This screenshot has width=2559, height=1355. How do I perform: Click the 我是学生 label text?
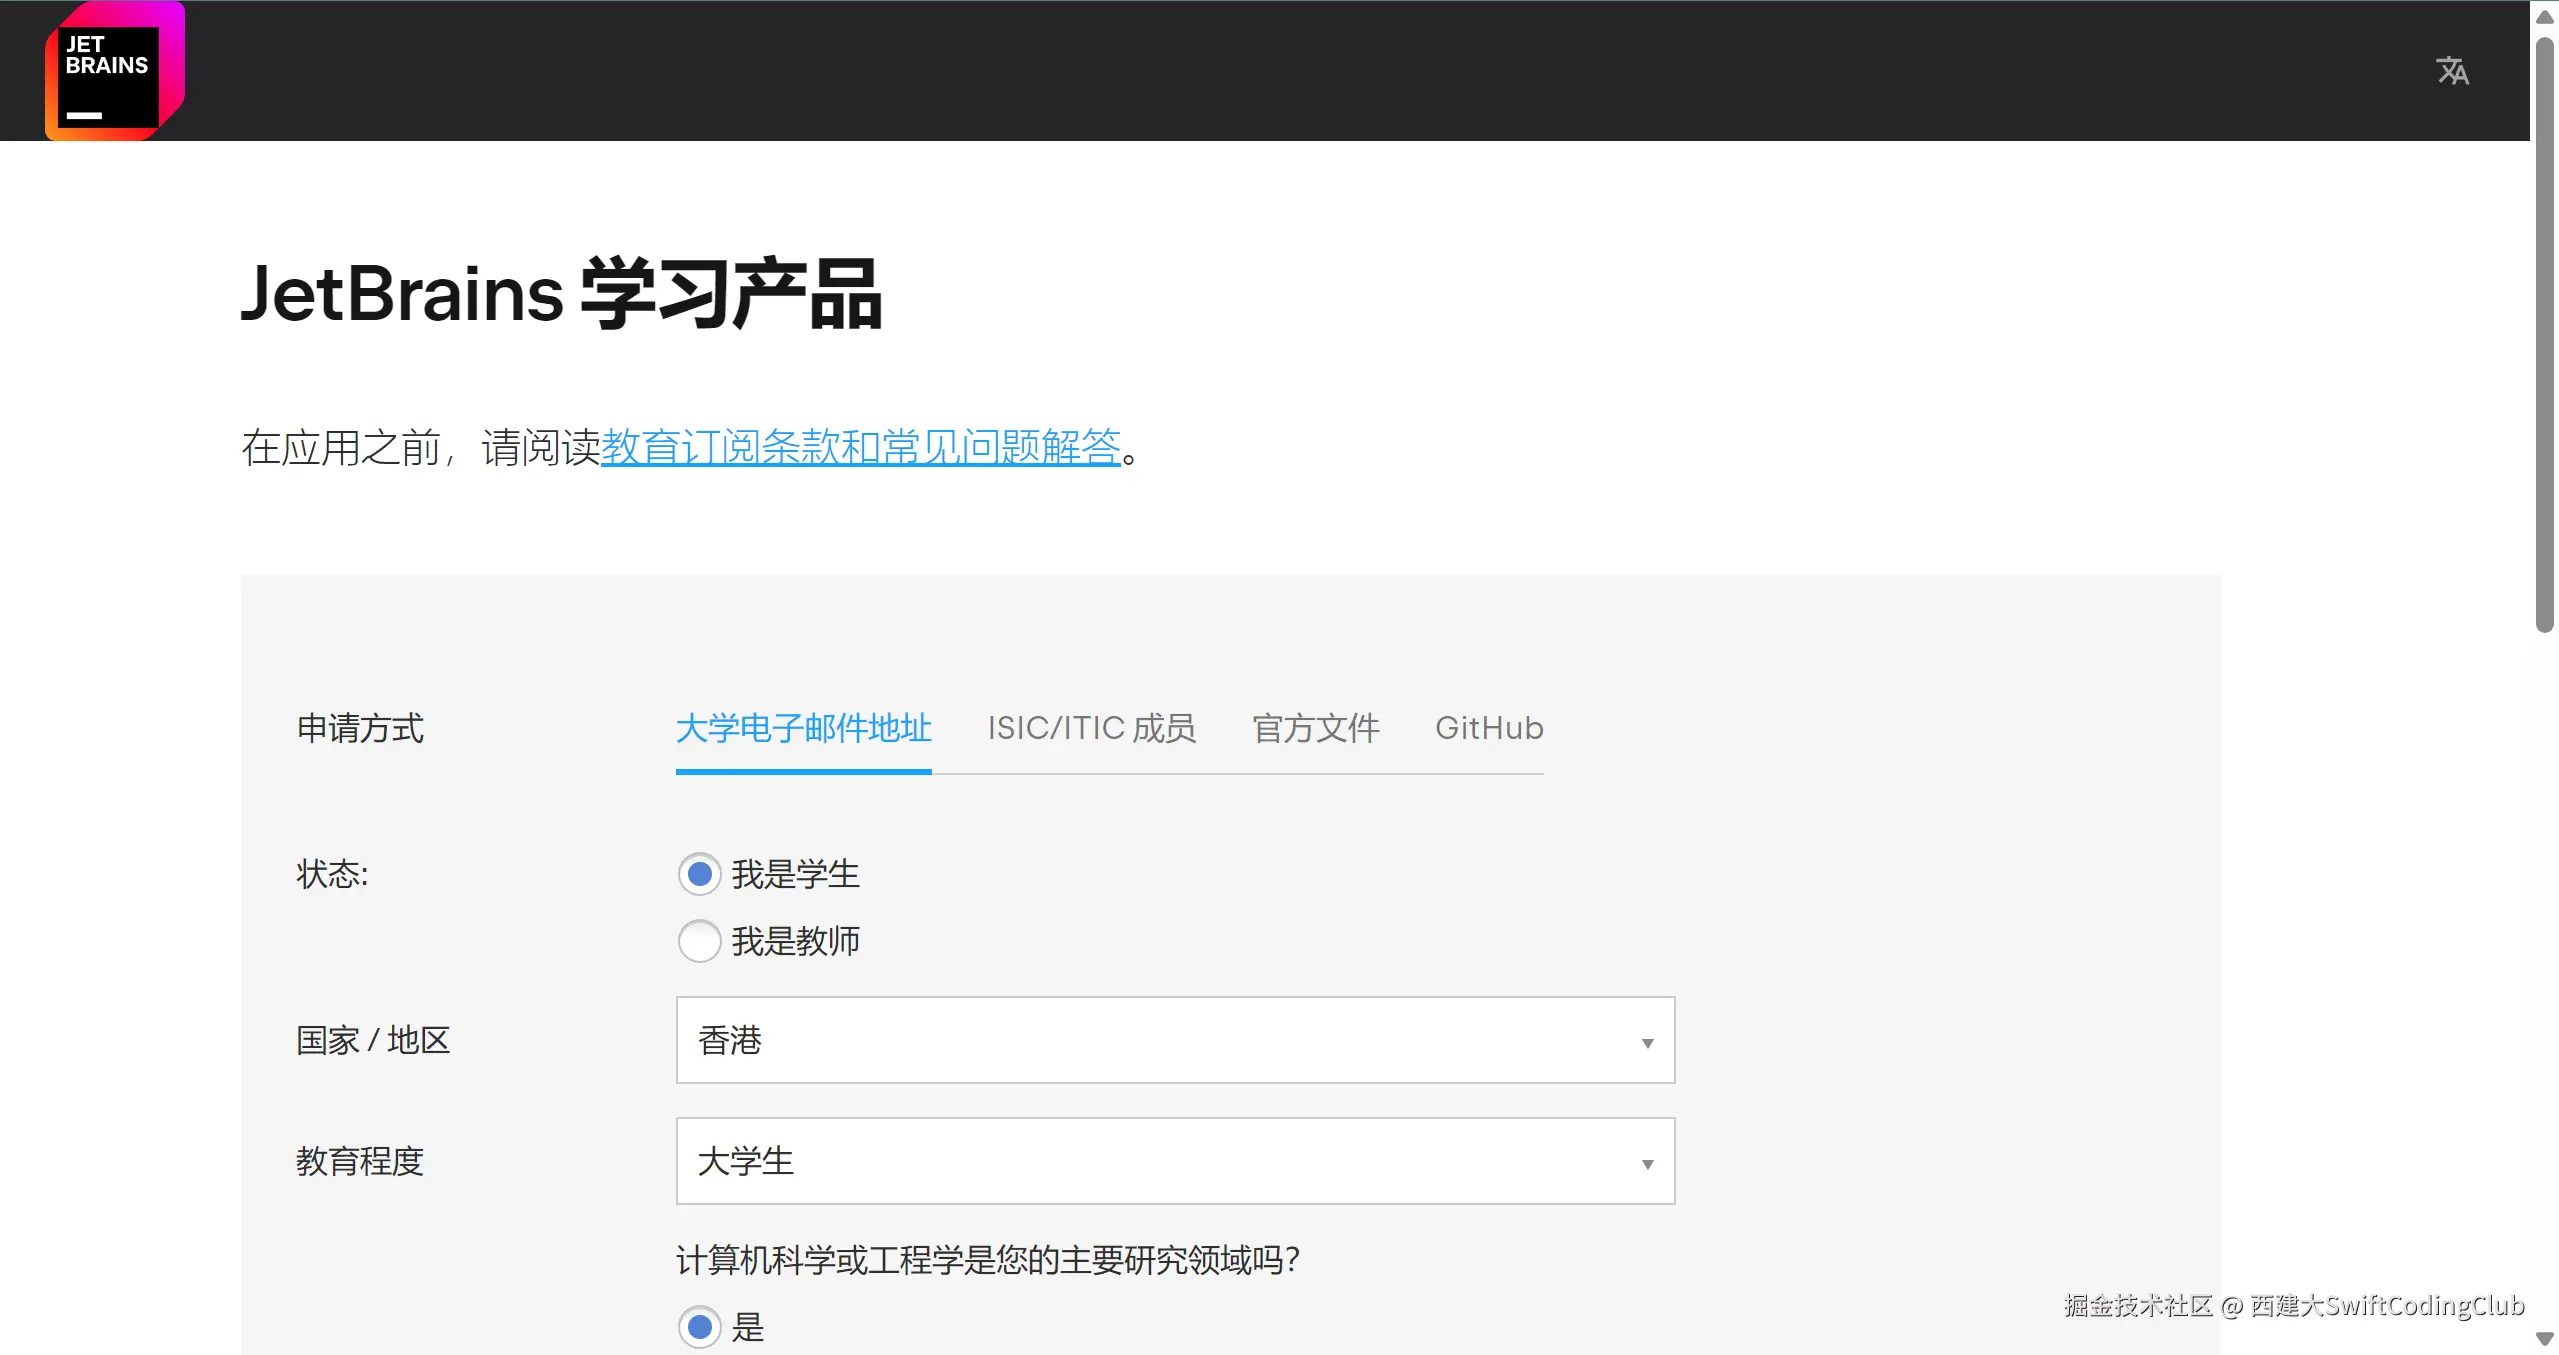(x=795, y=874)
